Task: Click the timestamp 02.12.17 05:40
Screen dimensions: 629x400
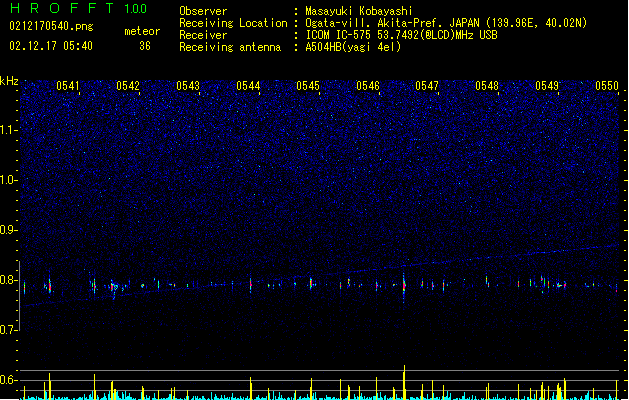Action: pyautogui.click(x=51, y=46)
